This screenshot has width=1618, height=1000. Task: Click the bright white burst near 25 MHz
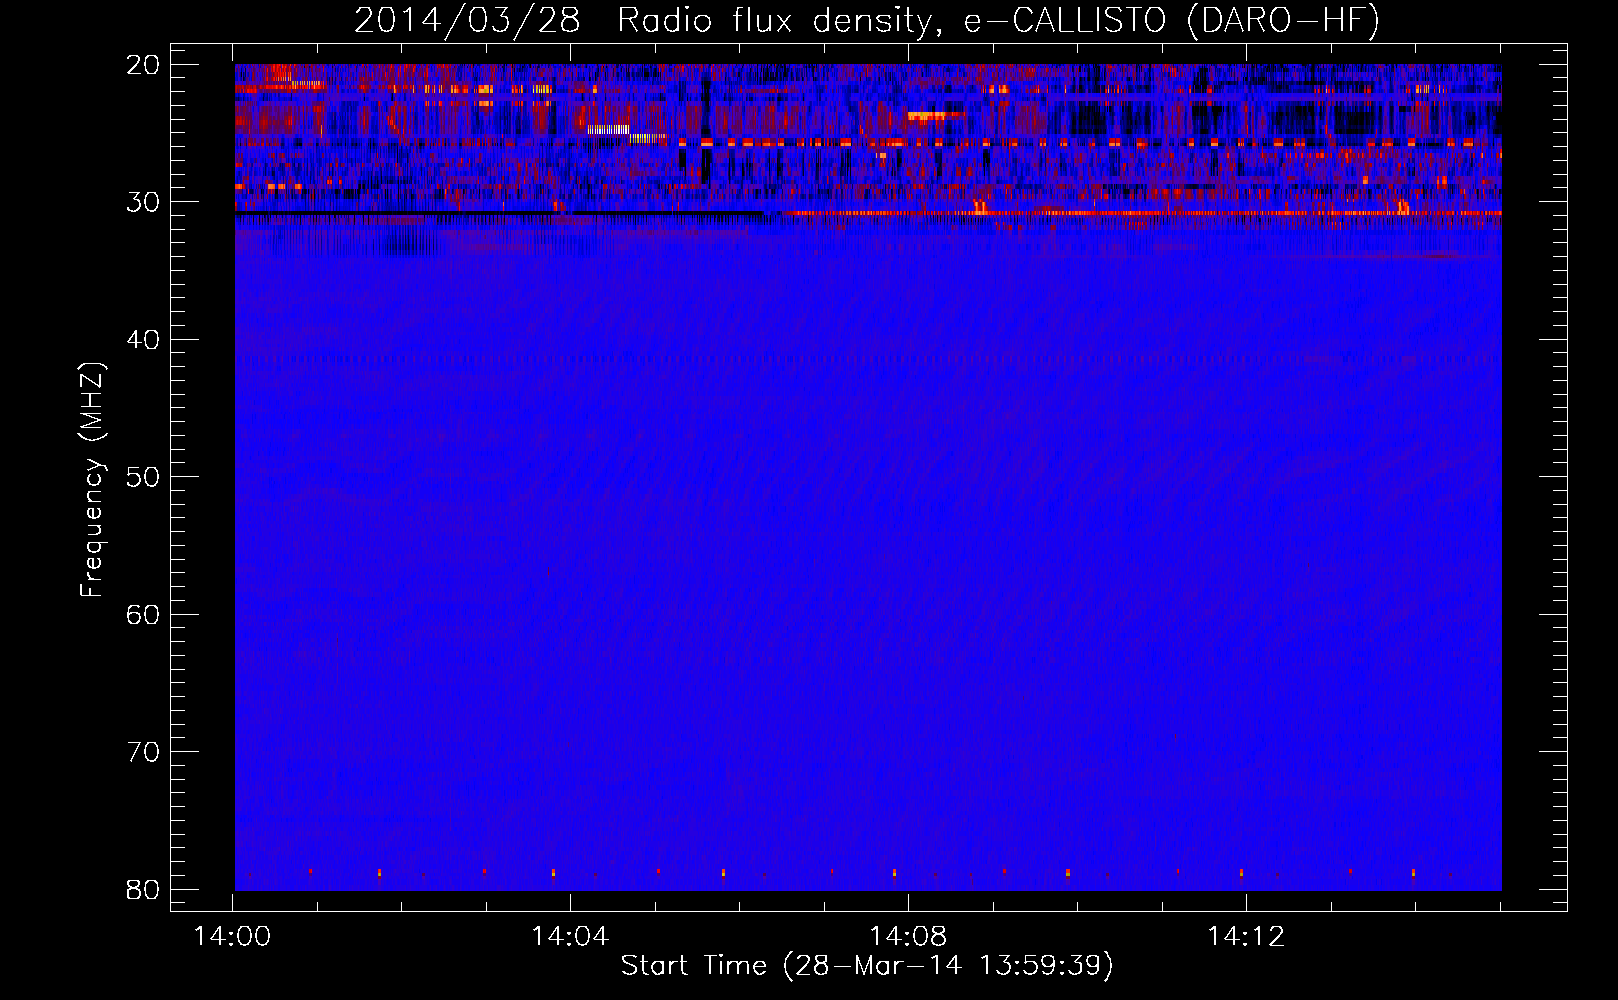coord(608,129)
